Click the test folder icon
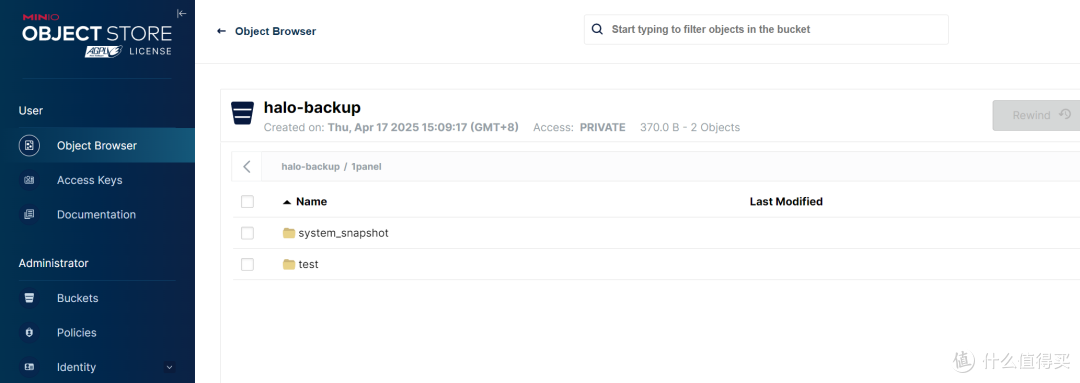The image size is (1080, 383). point(289,264)
